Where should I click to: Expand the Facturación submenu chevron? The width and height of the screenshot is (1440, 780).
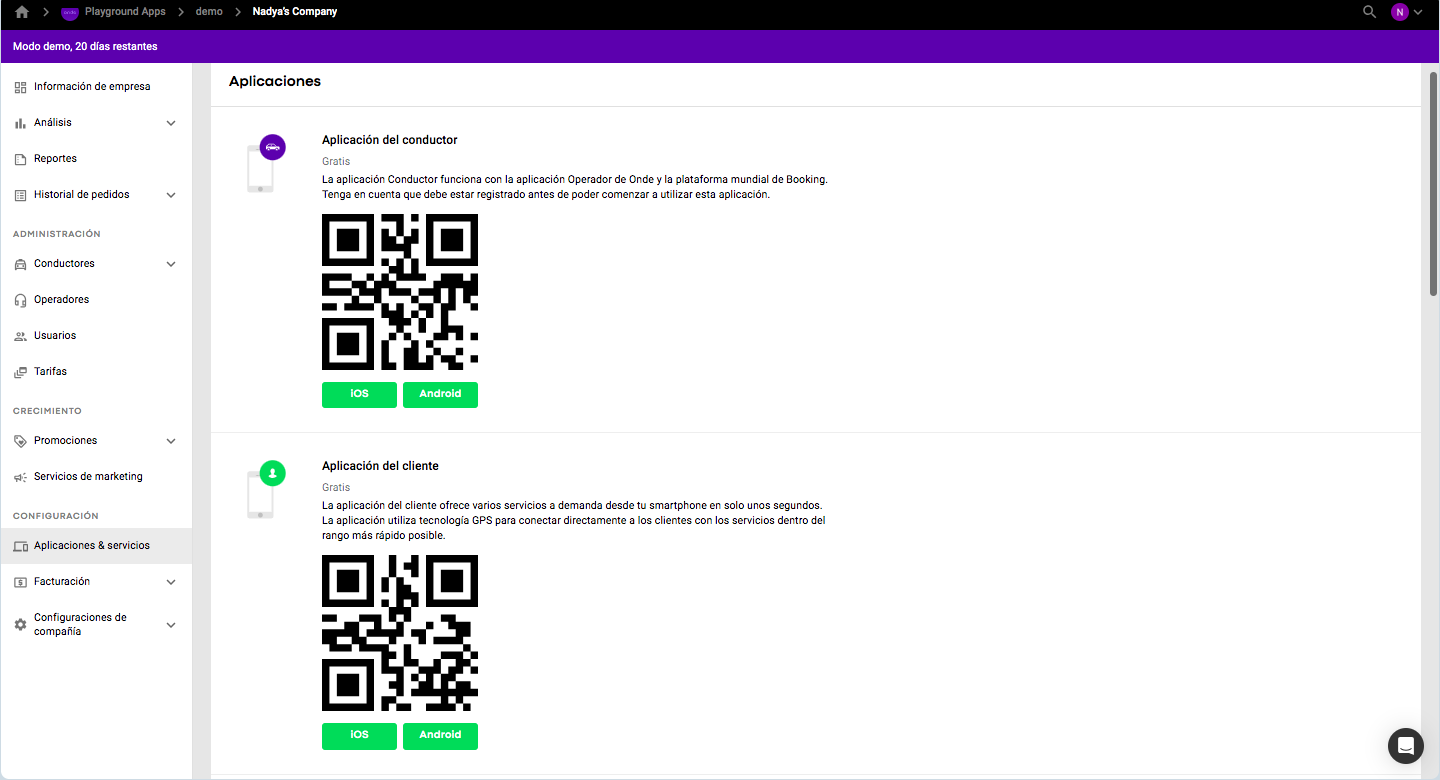(x=171, y=582)
